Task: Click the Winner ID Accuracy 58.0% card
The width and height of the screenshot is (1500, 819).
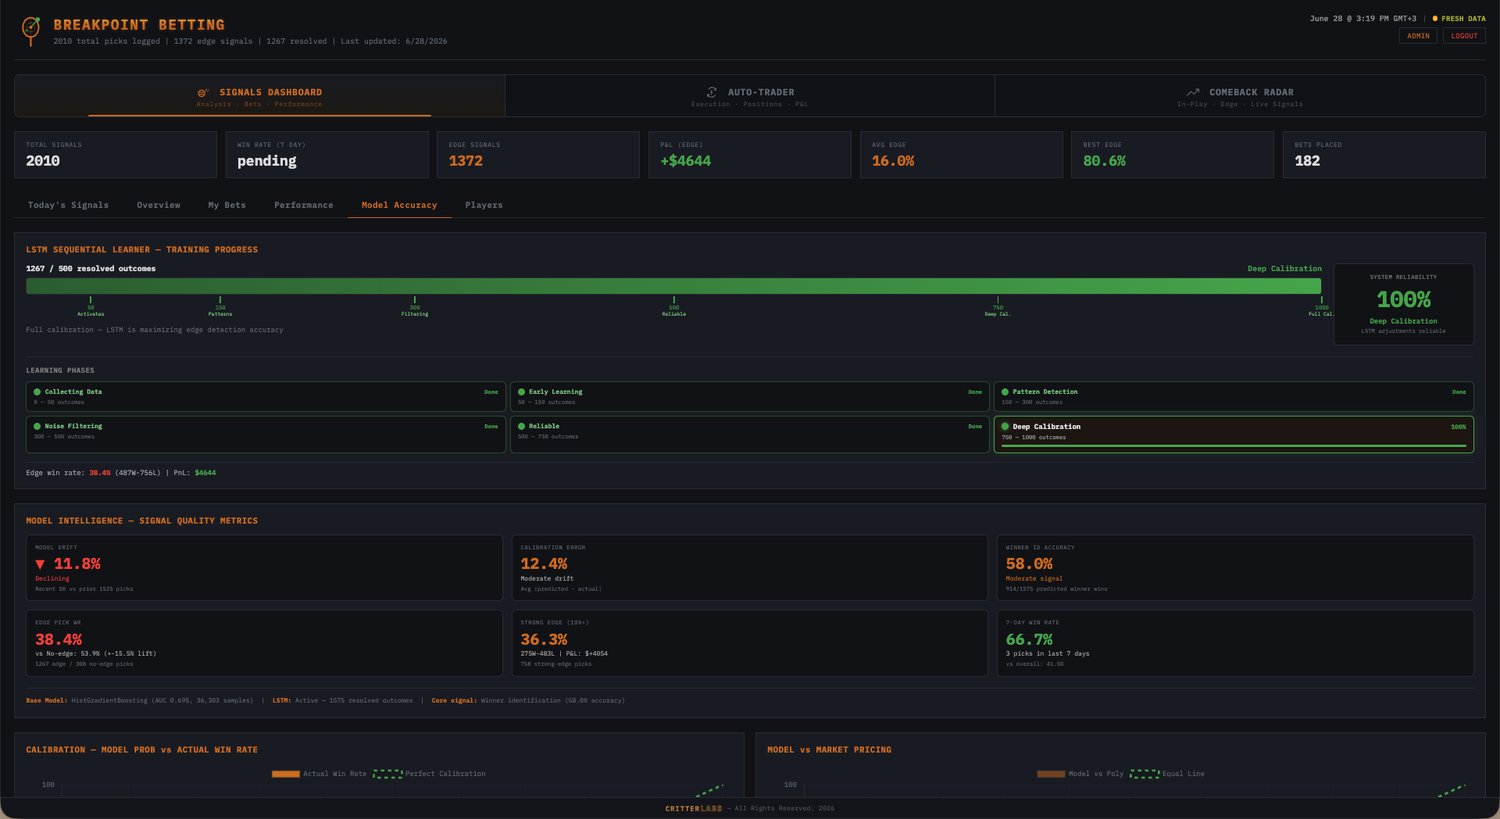Action: point(1235,567)
